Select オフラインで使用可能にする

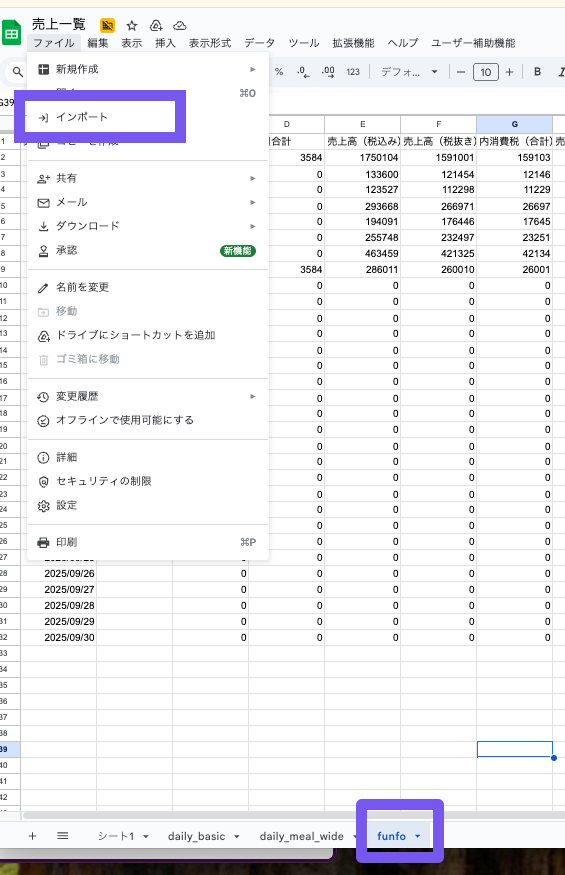[147, 420]
